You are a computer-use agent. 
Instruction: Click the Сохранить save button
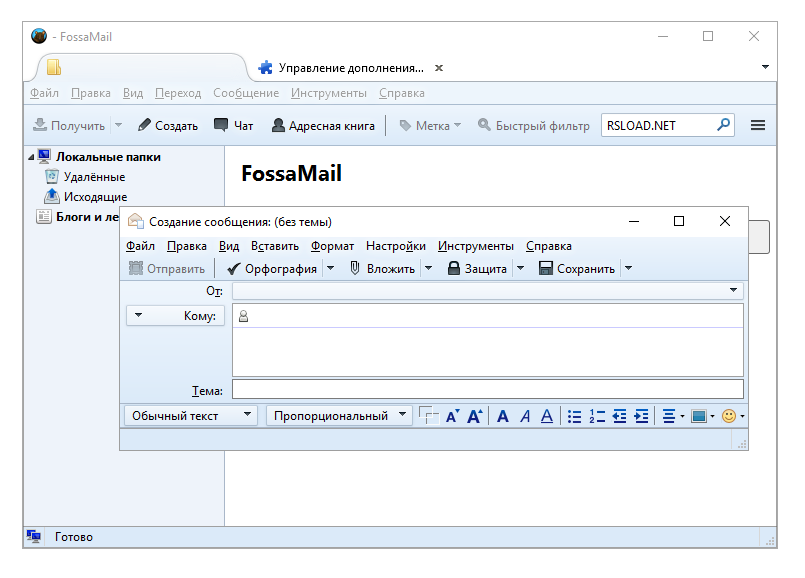tap(577, 268)
